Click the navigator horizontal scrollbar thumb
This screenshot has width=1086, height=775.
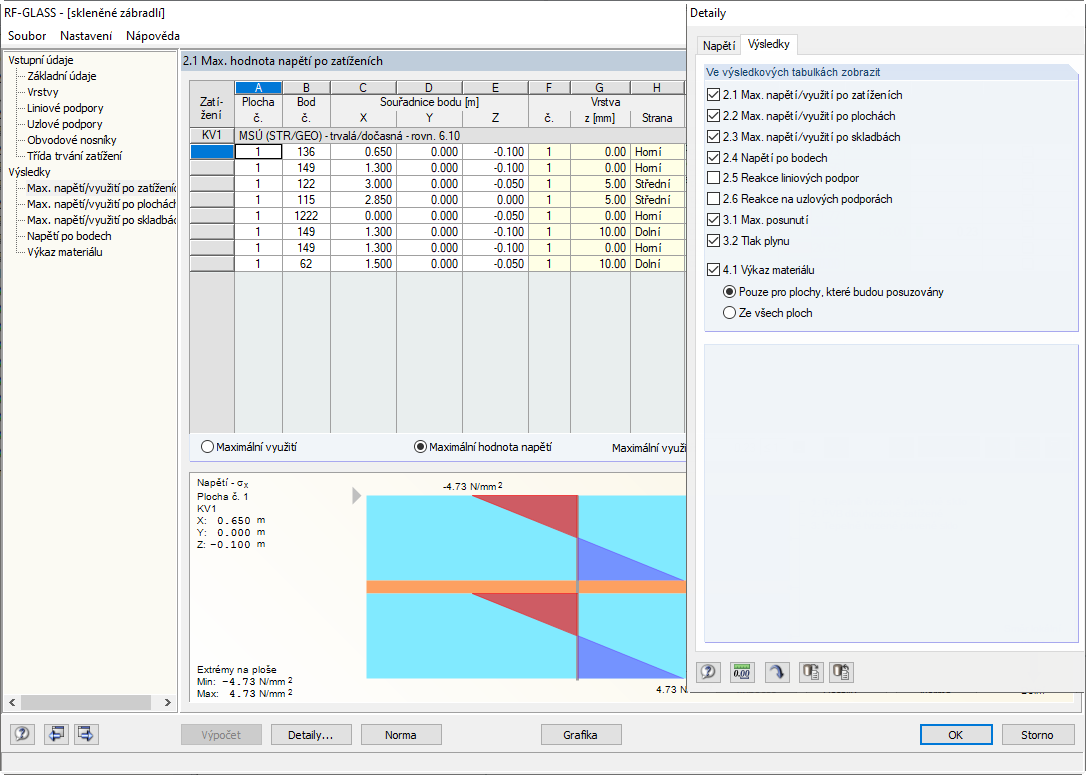point(86,702)
